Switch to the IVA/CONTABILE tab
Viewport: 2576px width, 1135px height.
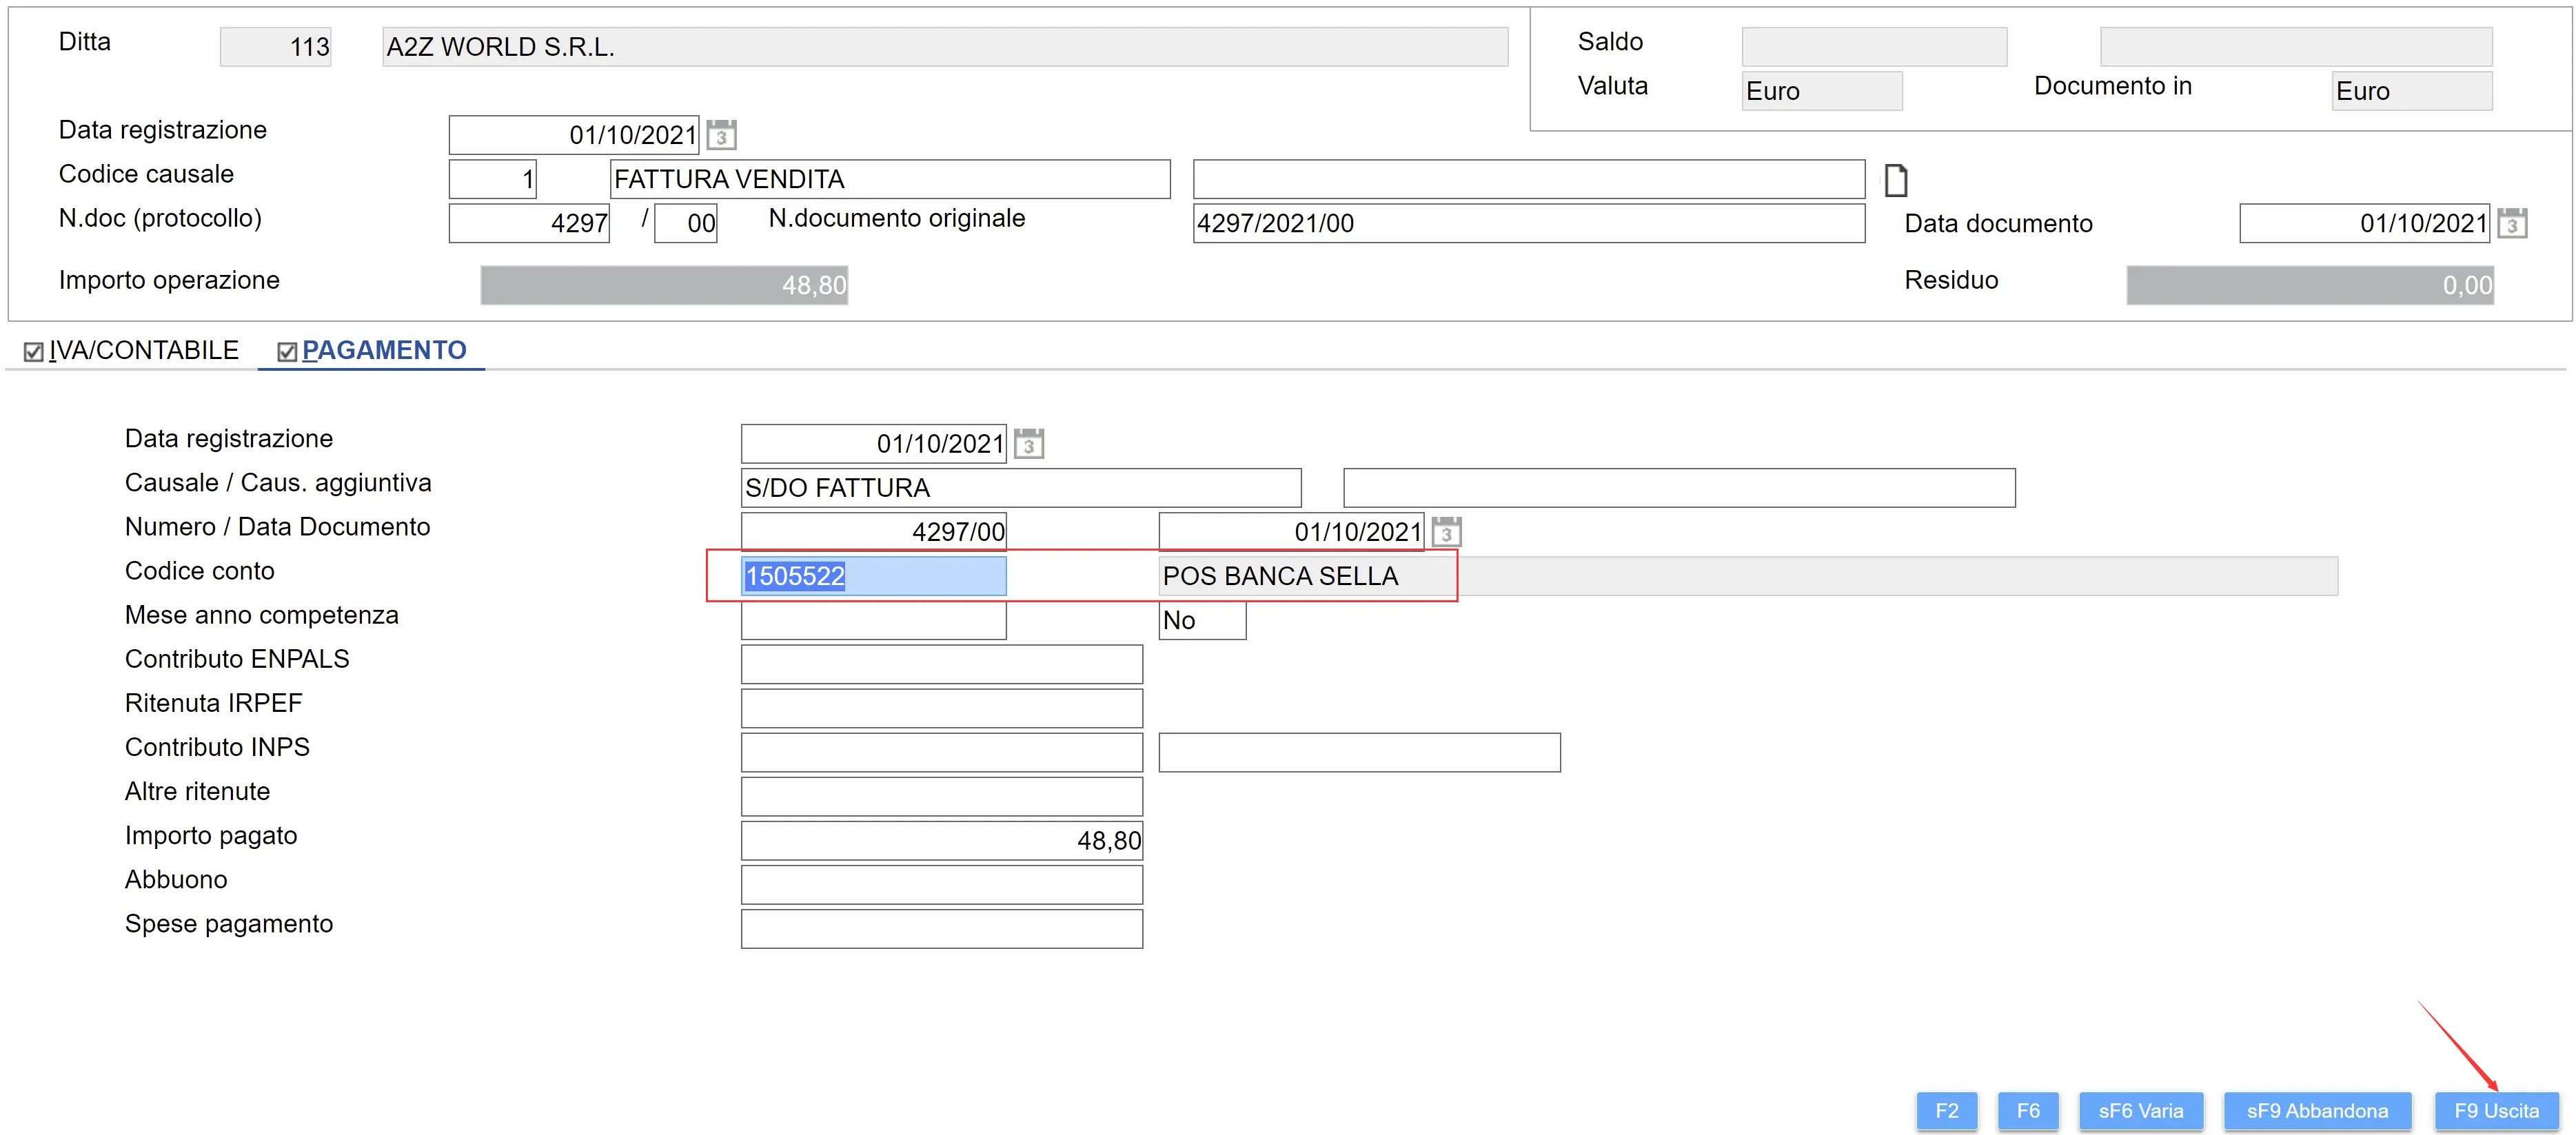pyautogui.click(x=143, y=351)
